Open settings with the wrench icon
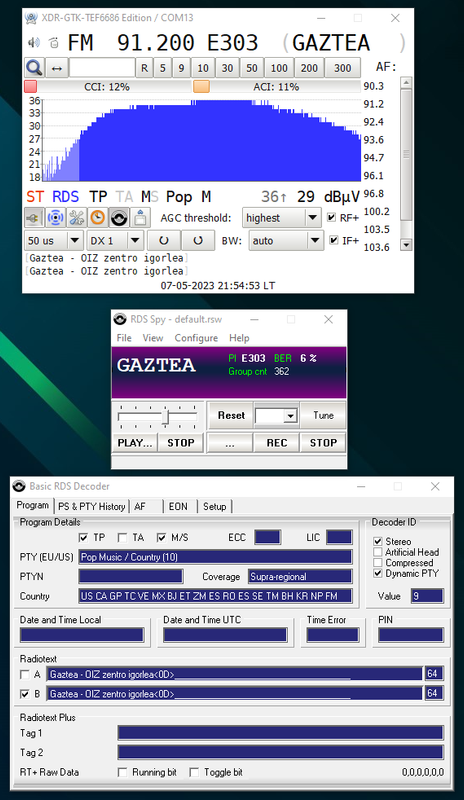The image size is (464, 800). 77,218
